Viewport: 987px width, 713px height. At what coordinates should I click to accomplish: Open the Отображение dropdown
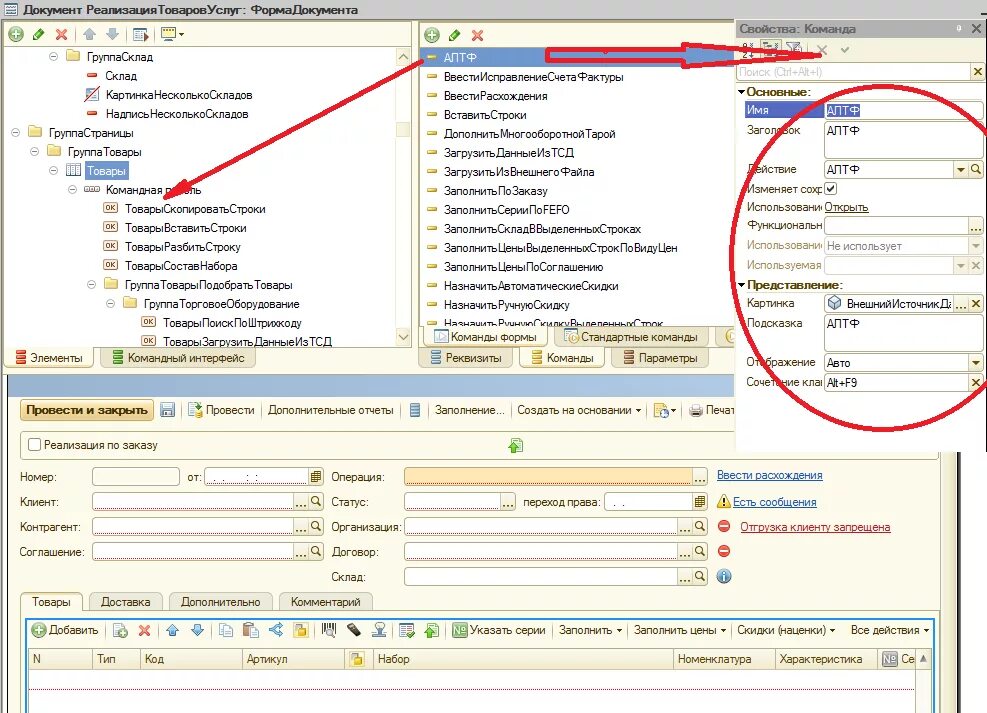click(x=976, y=362)
